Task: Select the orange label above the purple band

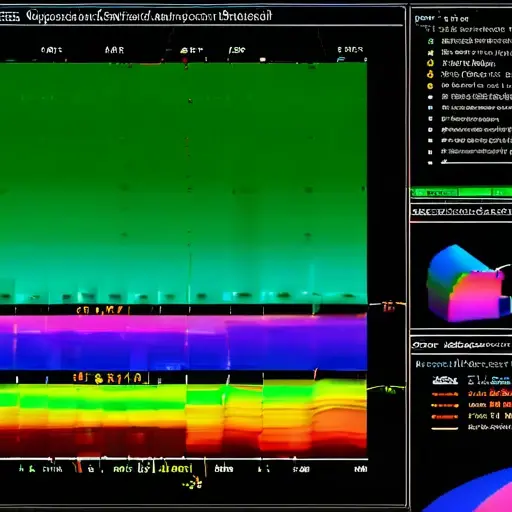Action: 103,310
